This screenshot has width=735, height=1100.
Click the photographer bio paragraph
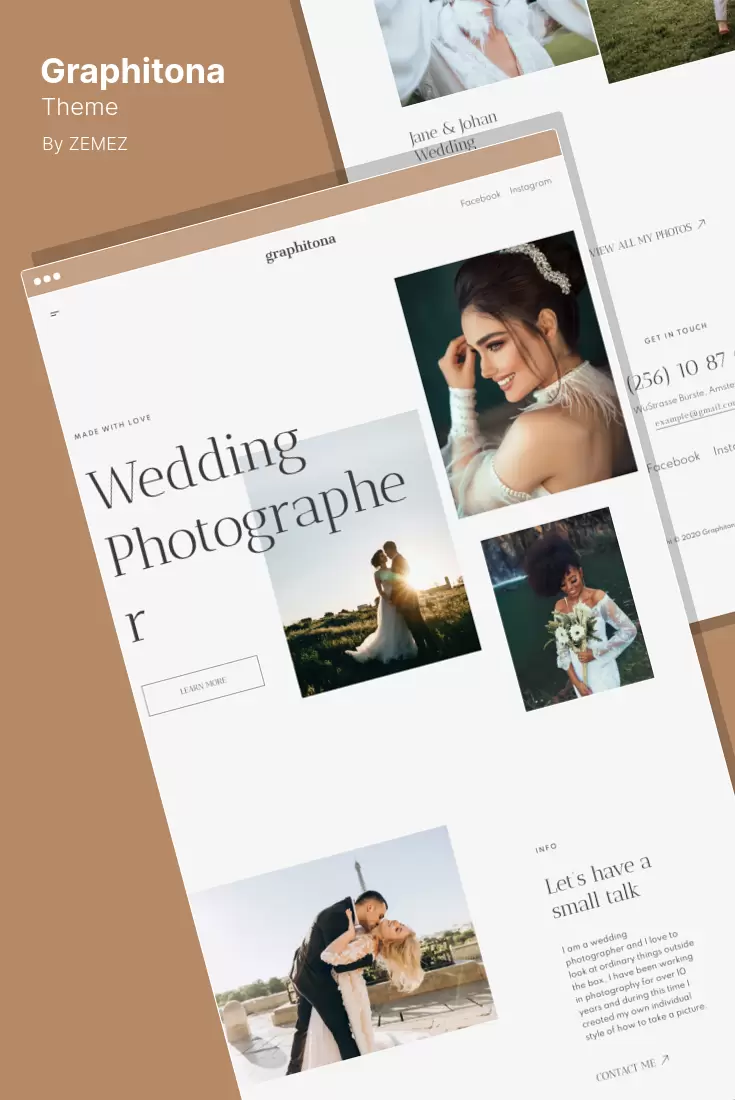tap(633, 985)
